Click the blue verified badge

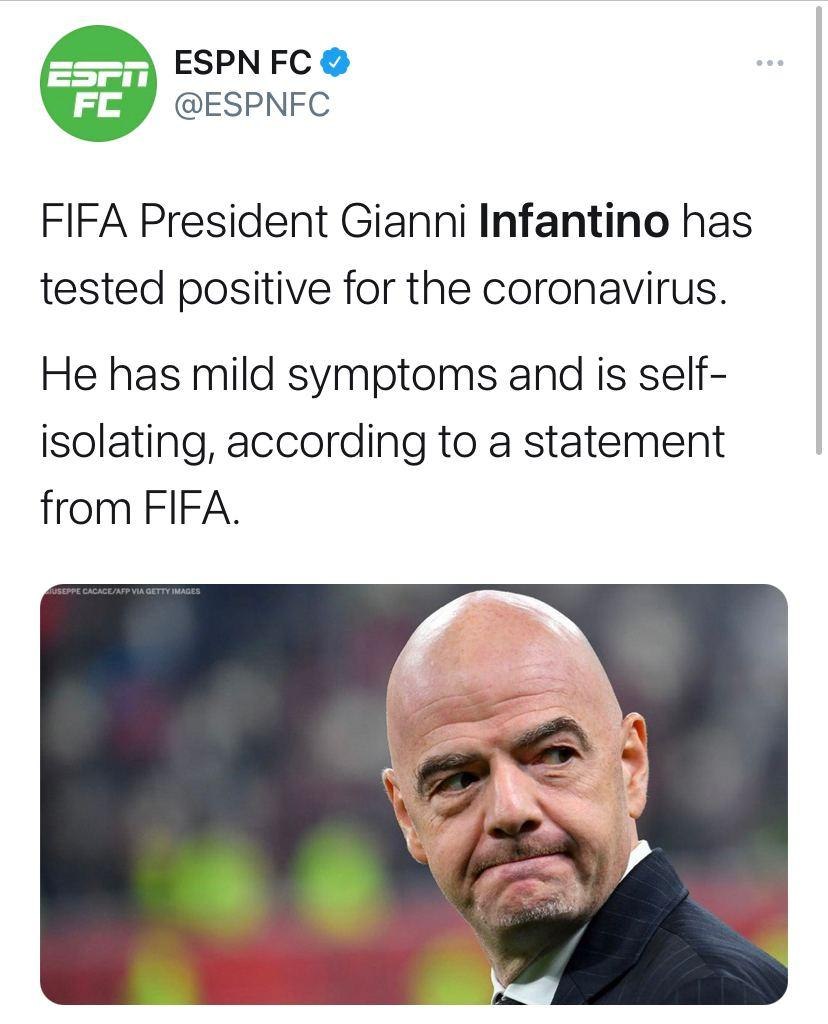[334, 64]
